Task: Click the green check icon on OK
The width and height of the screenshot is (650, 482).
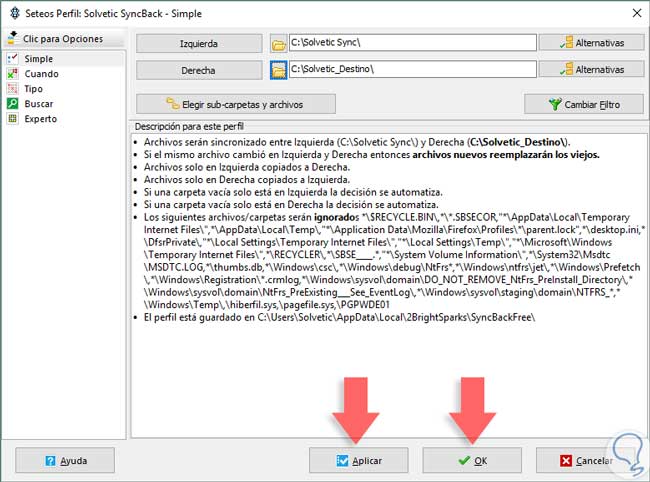Action: (464, 460)
